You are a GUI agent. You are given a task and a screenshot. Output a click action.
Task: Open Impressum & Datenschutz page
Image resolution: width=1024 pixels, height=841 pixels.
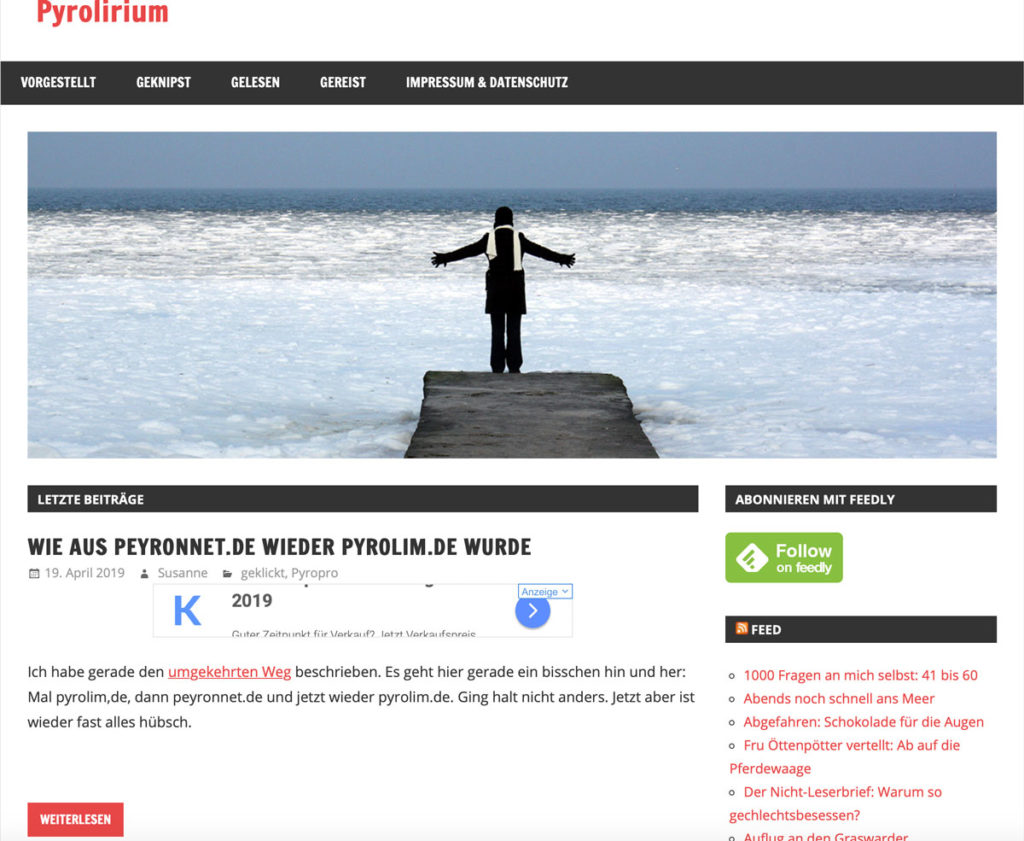tap(487, 82)
